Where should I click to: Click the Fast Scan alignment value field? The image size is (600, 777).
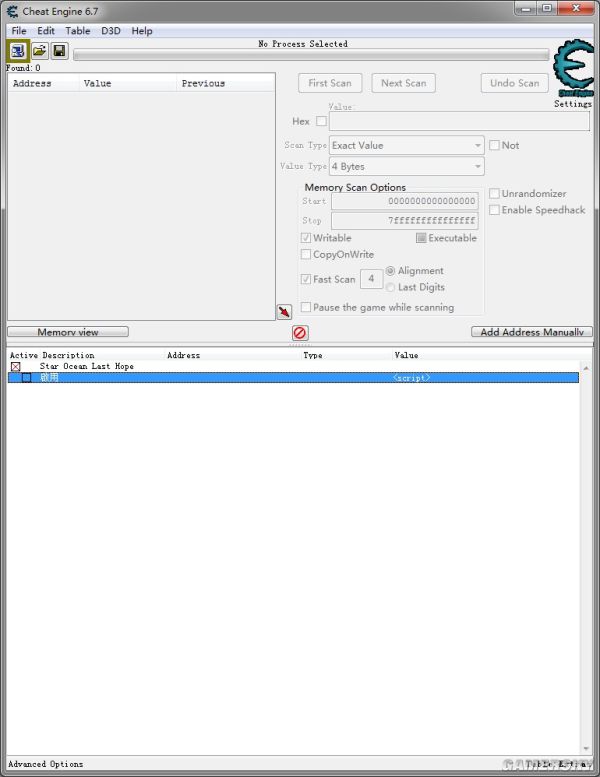click(371, 279)
